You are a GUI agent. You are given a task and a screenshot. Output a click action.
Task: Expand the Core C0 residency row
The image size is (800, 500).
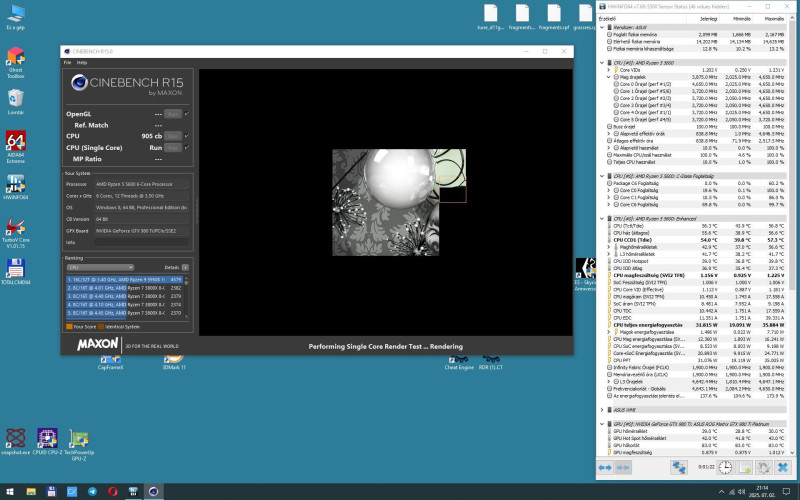[609, 190]
